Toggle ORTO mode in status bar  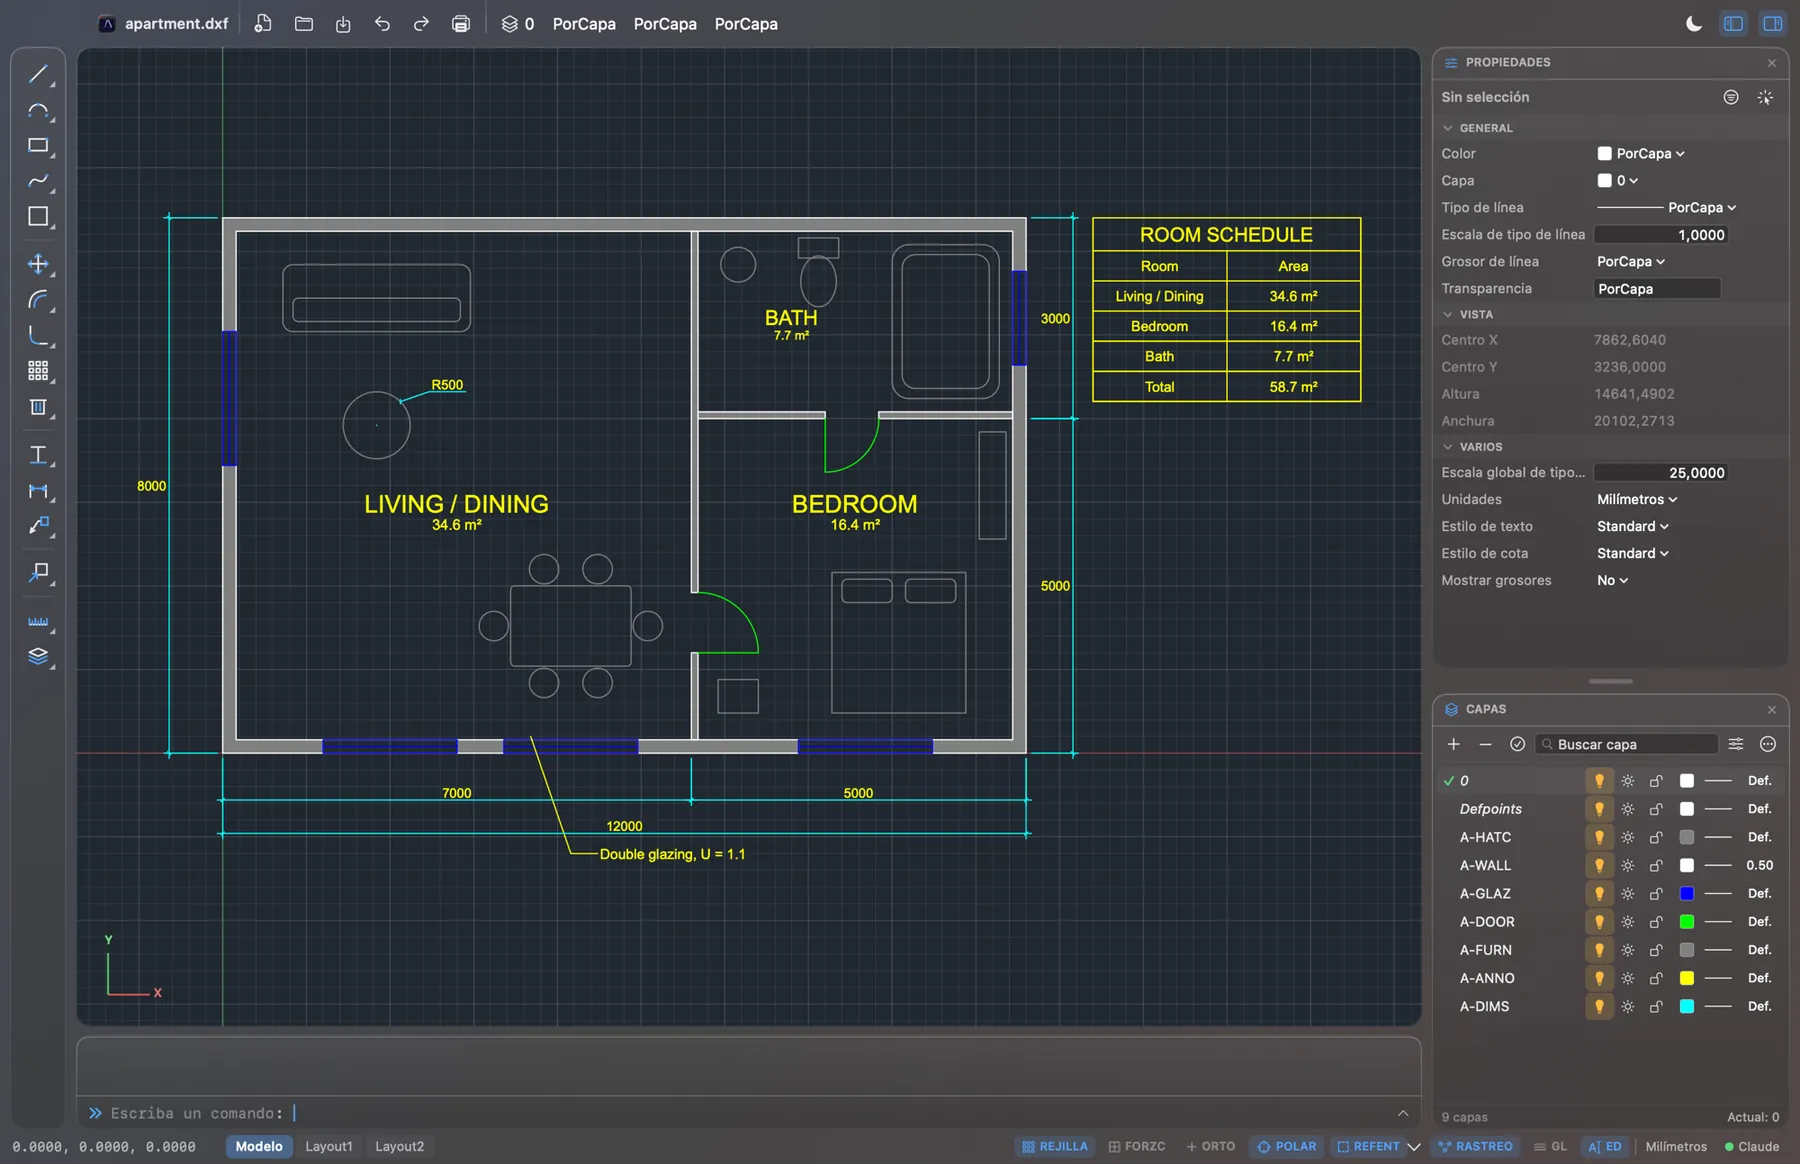[1211, 1147]
